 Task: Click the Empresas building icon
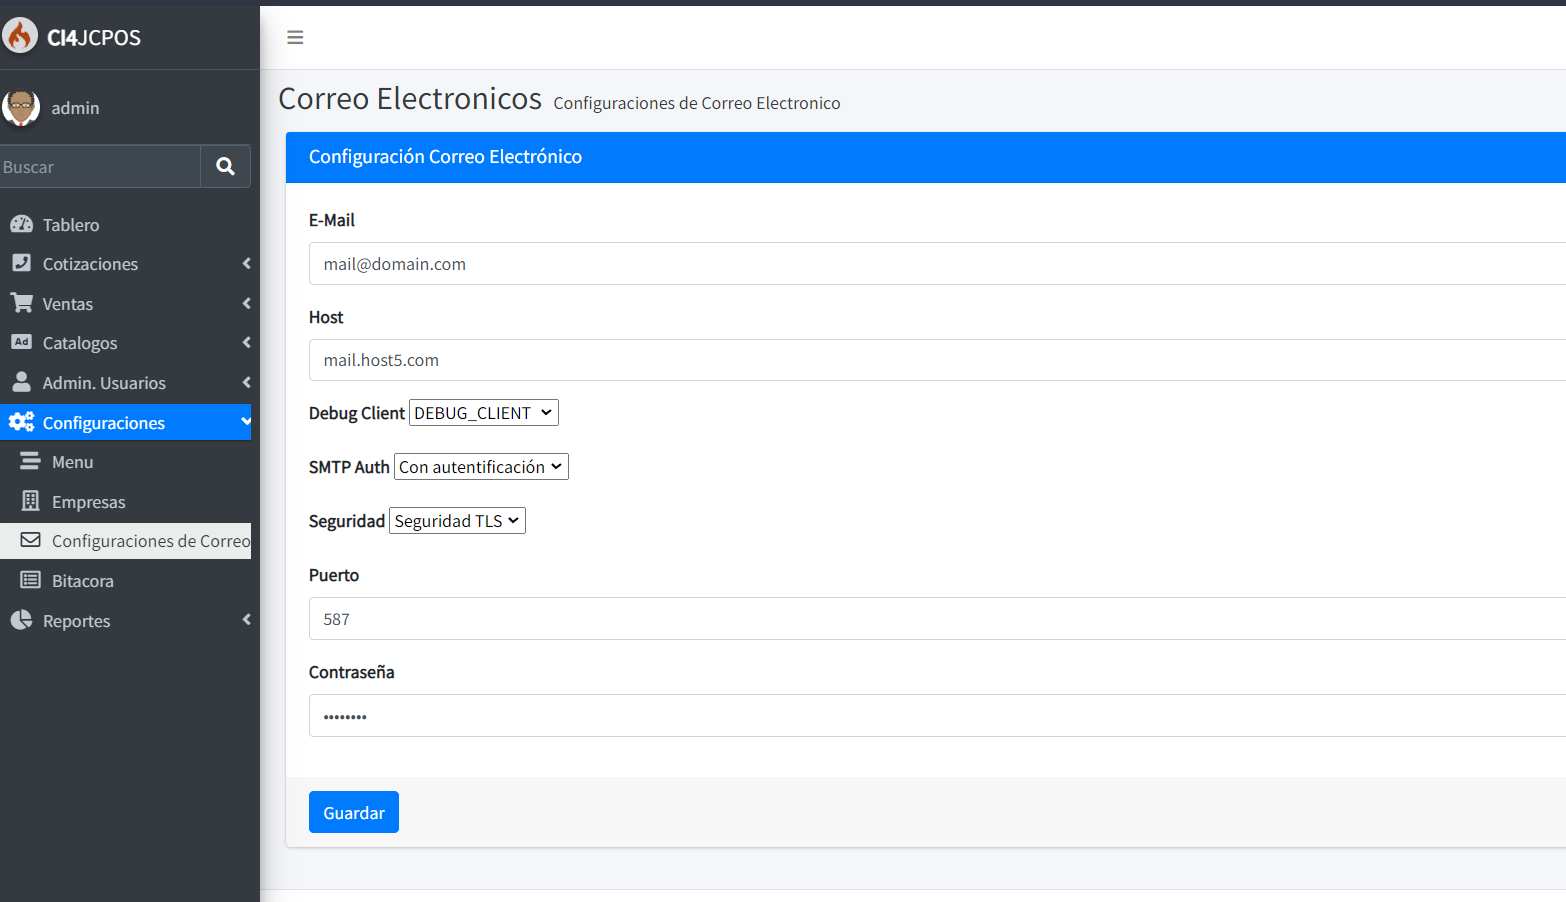click(31, 501)
